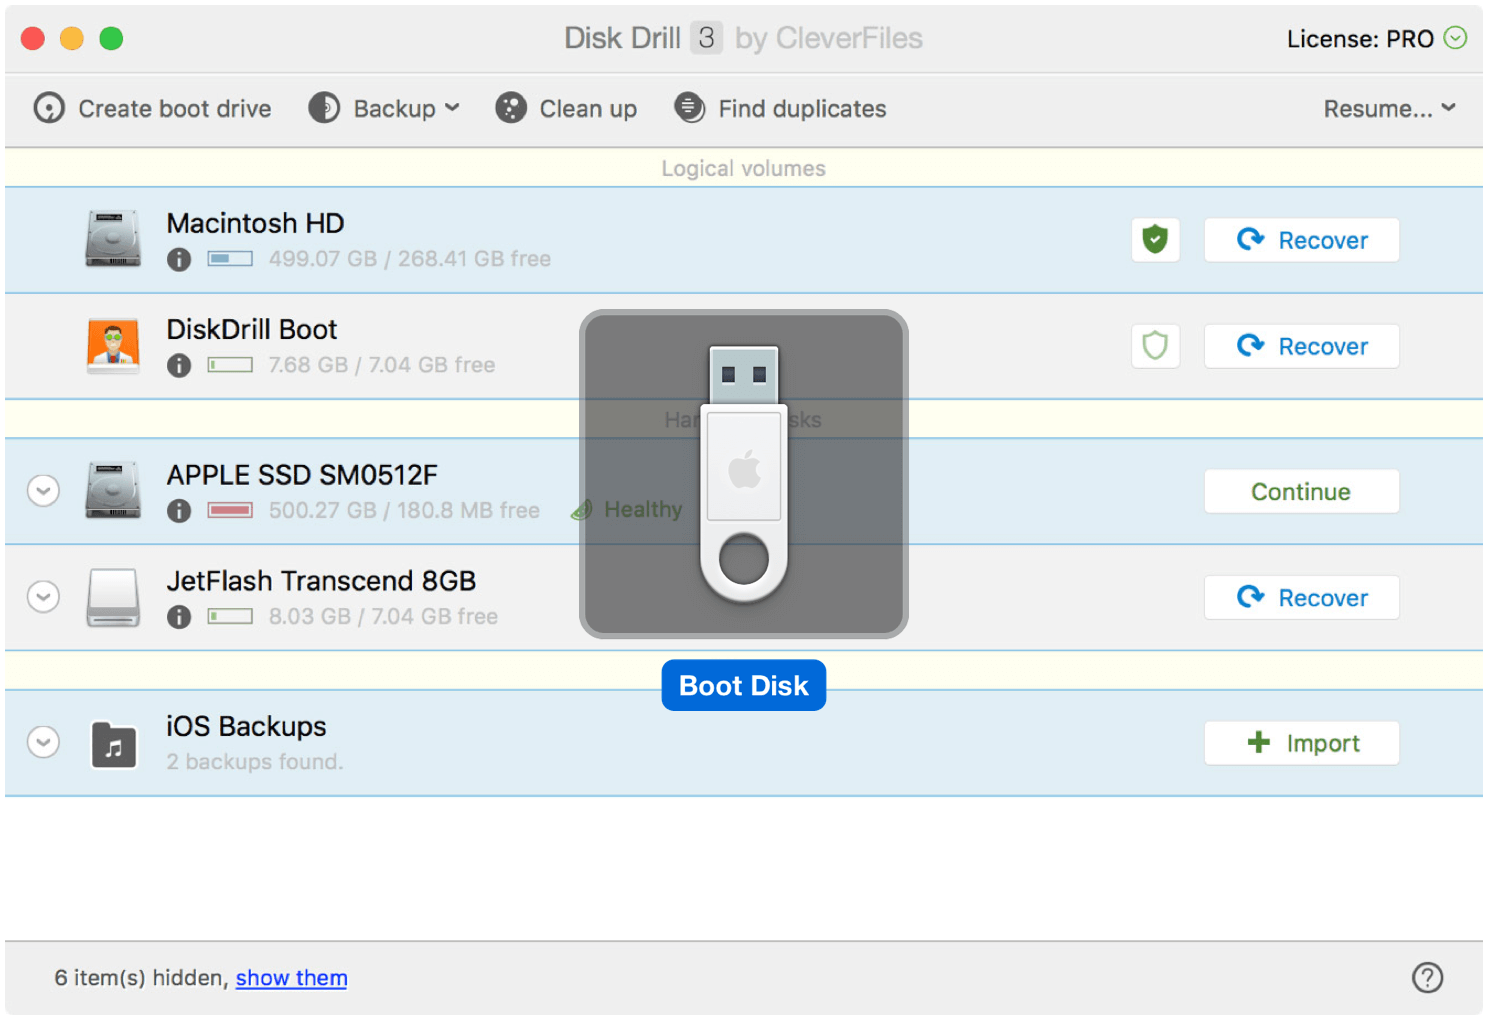Image resolution: width=1488 pixels, height=1020 pixels.
Task: Toggle protection shield for DiskDrill Boot
Action: coord(1155,346)
